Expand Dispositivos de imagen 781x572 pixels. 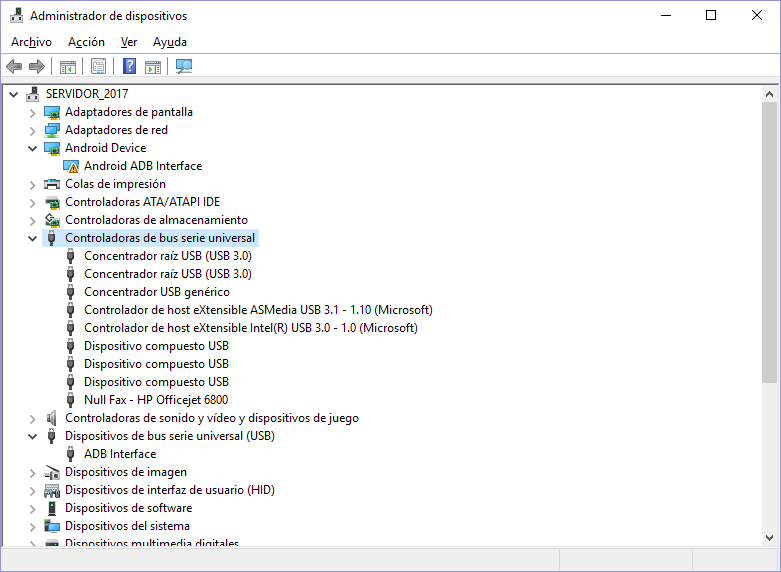32,473
